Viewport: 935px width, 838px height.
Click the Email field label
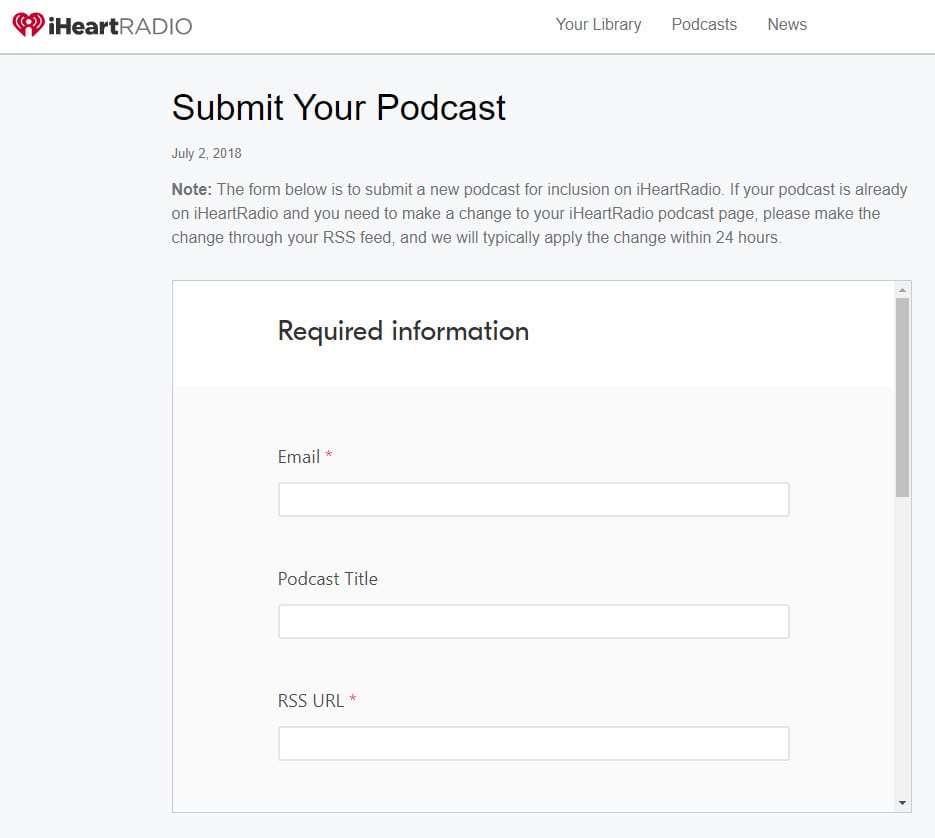(300, 456)
